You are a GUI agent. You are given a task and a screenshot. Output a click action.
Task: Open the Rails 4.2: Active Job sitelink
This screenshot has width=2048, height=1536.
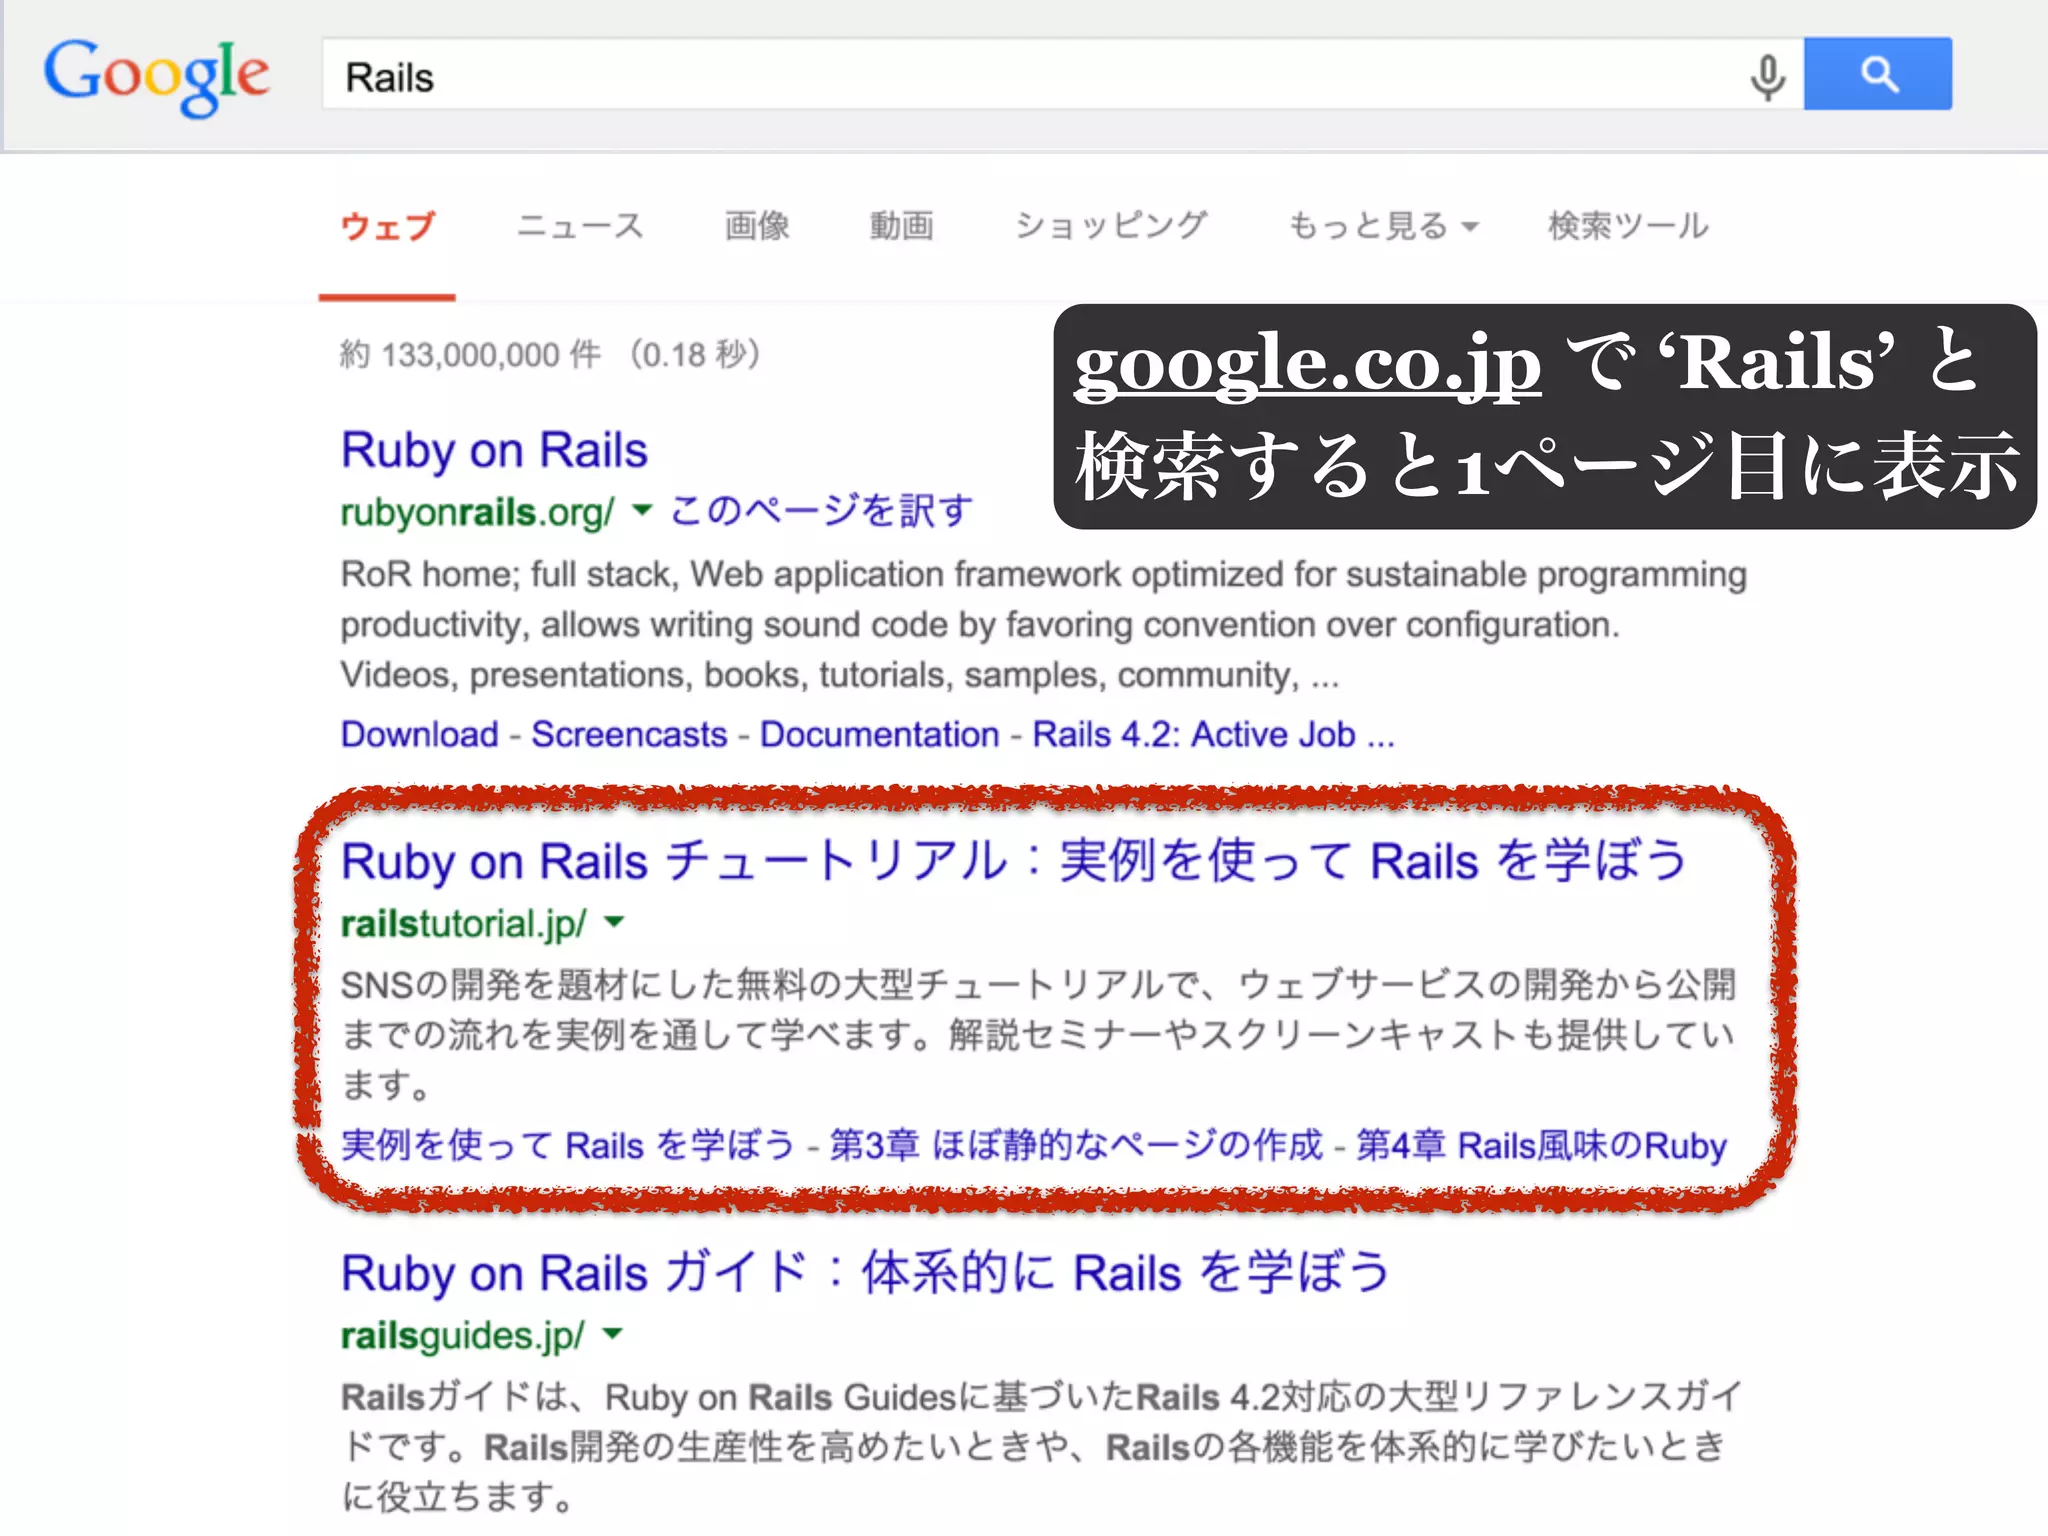coord(1213,735)
